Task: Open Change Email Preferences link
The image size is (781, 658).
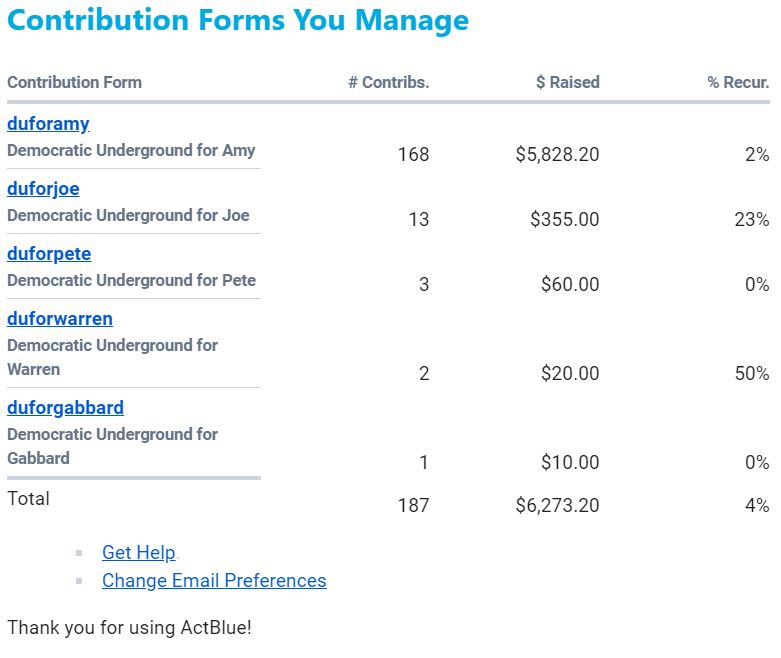Action: coord(214,580)
